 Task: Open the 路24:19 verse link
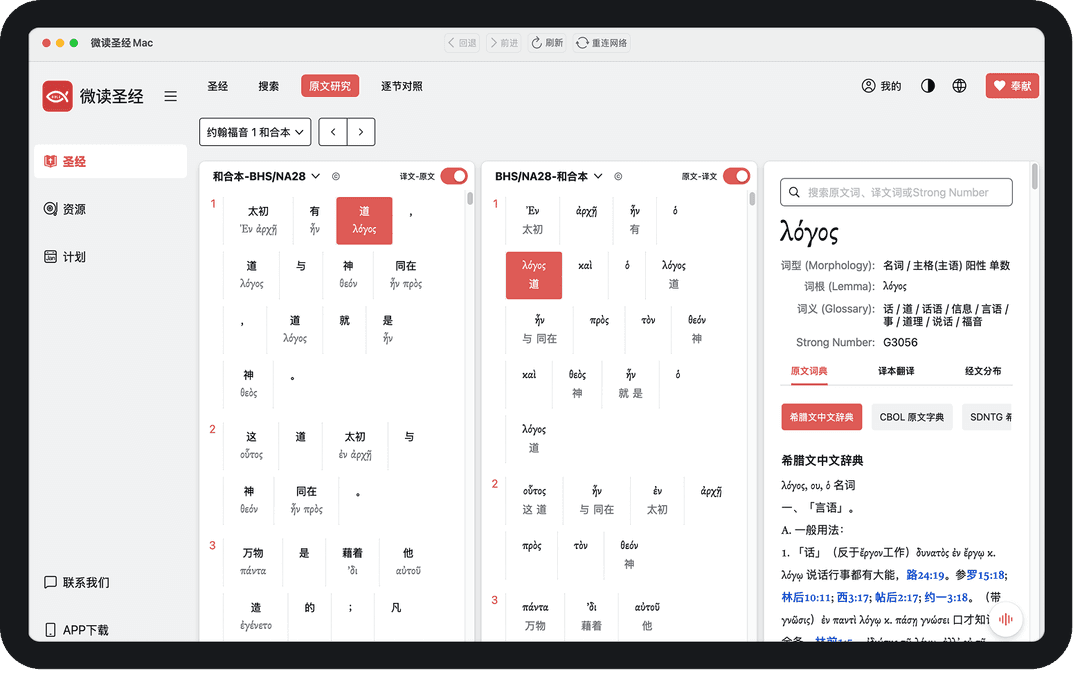click(x=925, y=575)
